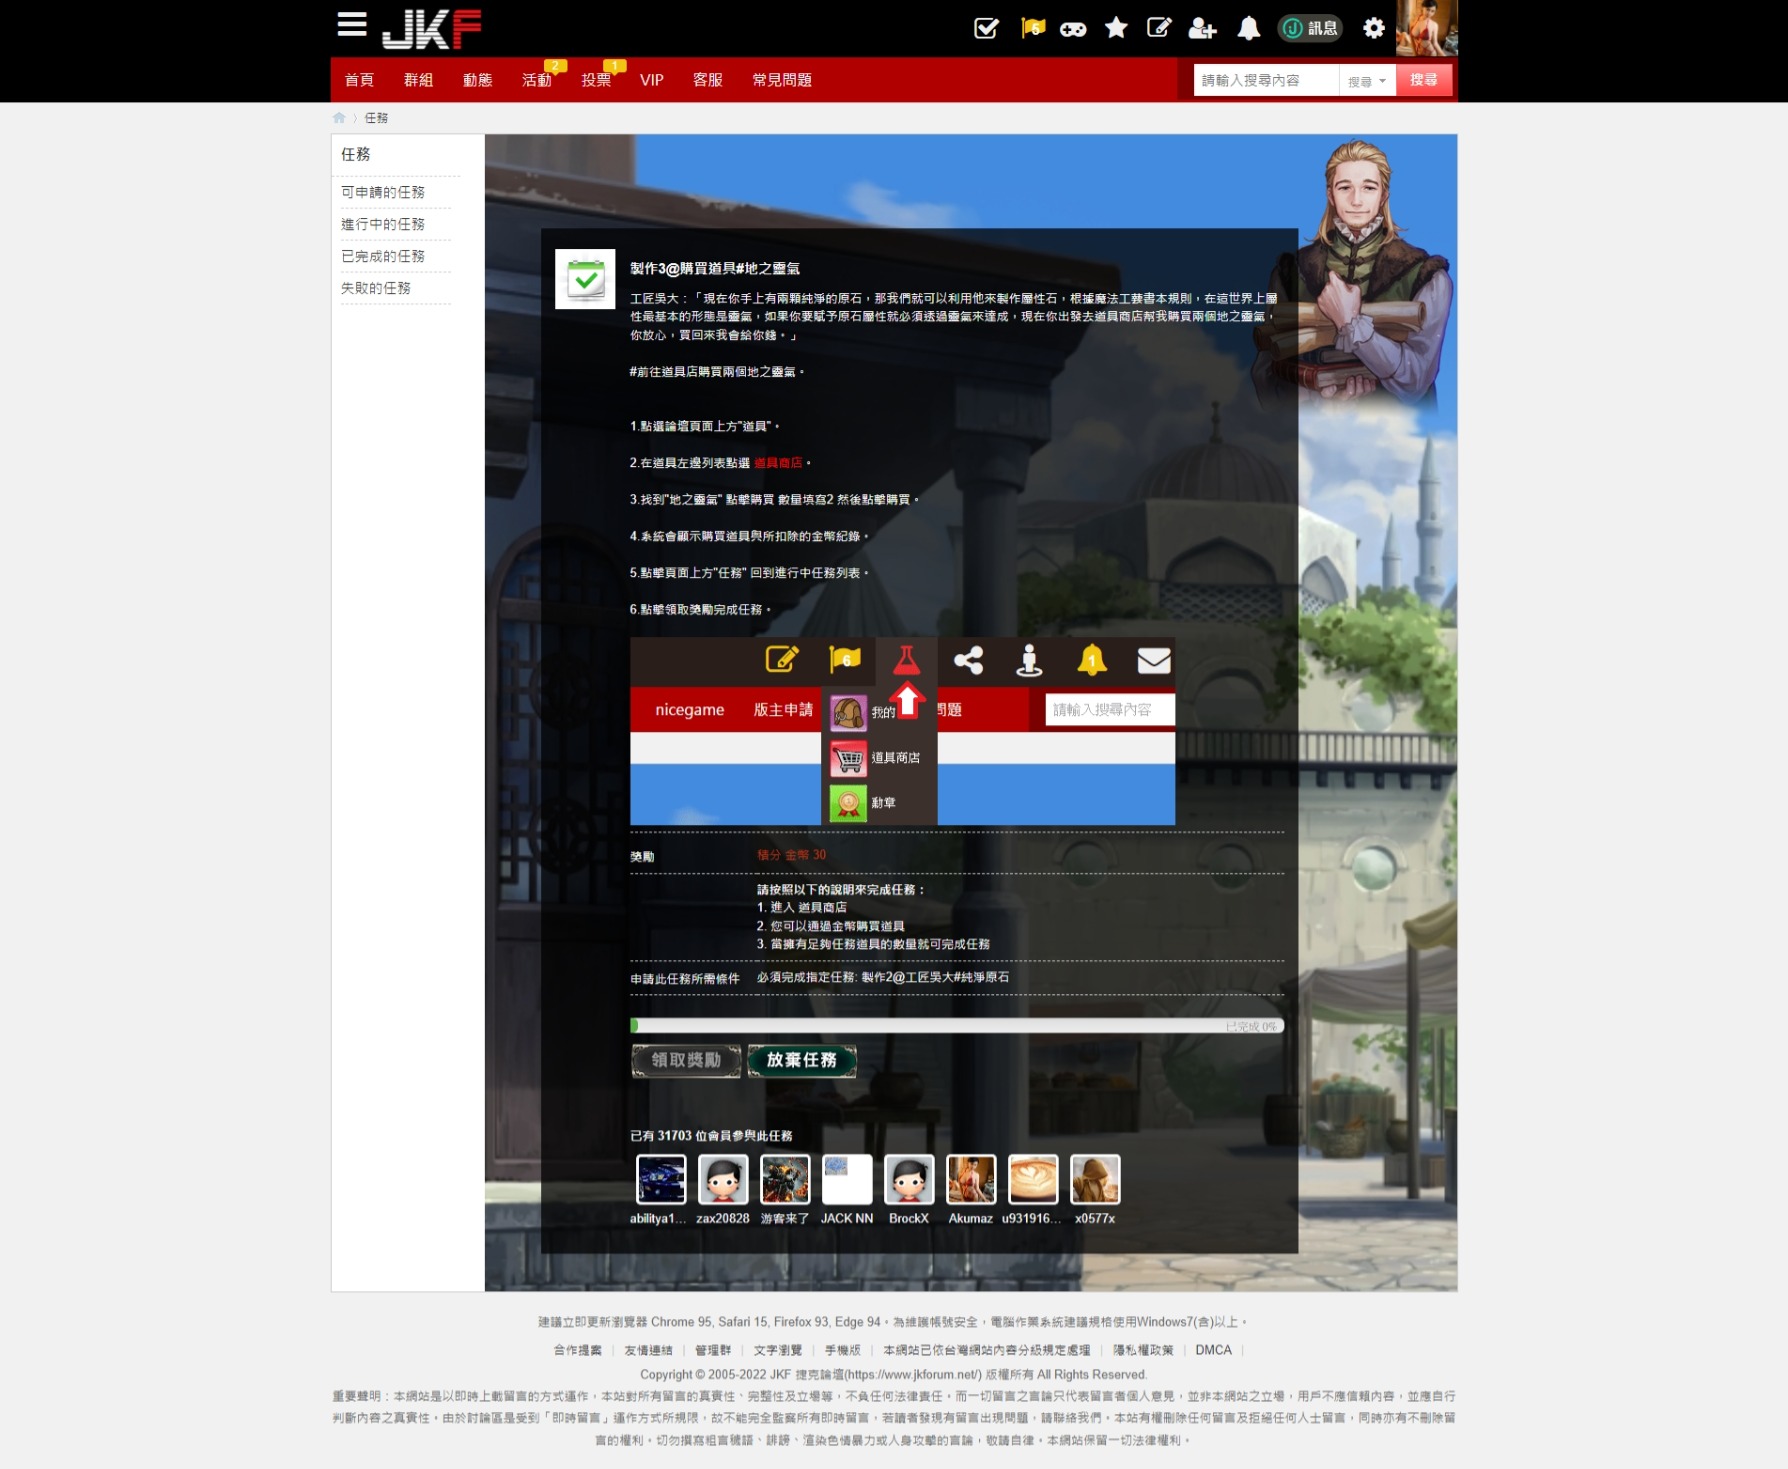This screenshot has width=1788, height=1469.
Task: Click 管理群 footer link
Action: coord(713,1350)
